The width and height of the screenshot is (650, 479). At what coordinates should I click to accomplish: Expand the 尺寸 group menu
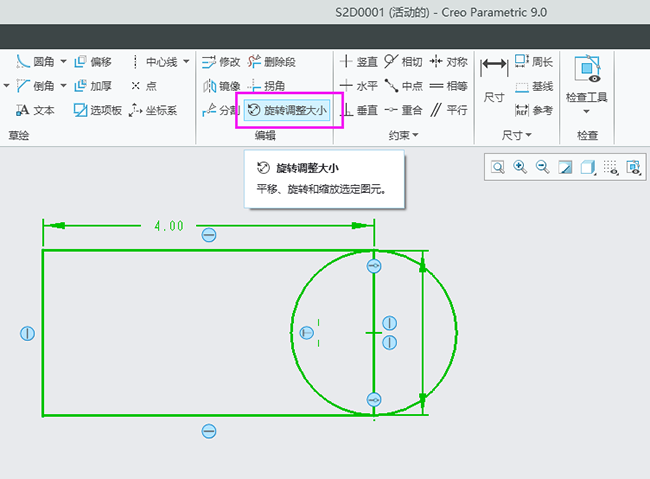tap(516, 135)
